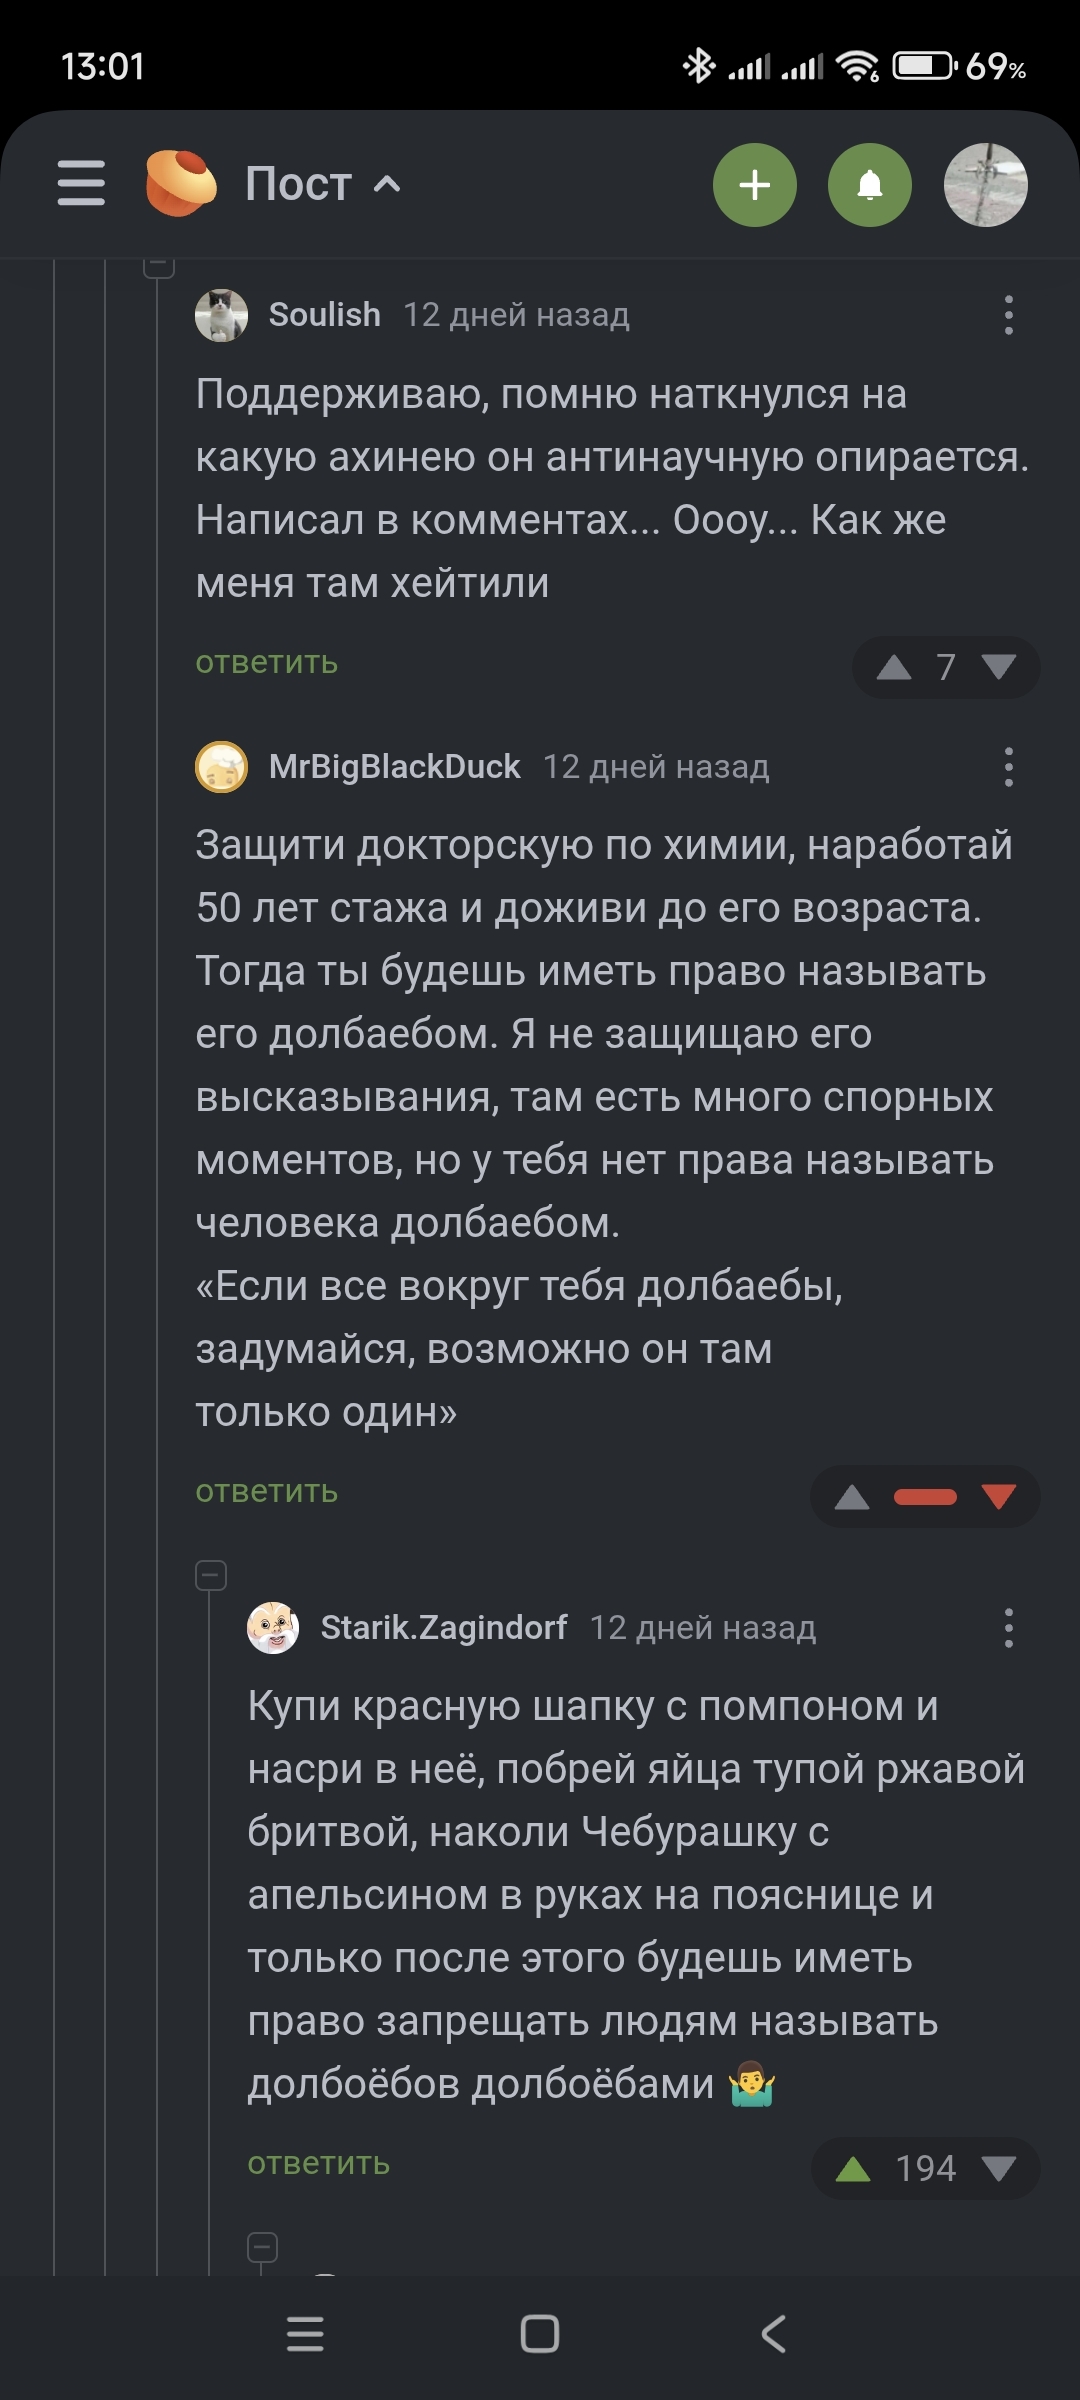Image resolution: width=1080 pixels, height=2400 pixels.
Task: Collapse the Starik.Zagindorf reply thread
Action: pos(211,1576)
